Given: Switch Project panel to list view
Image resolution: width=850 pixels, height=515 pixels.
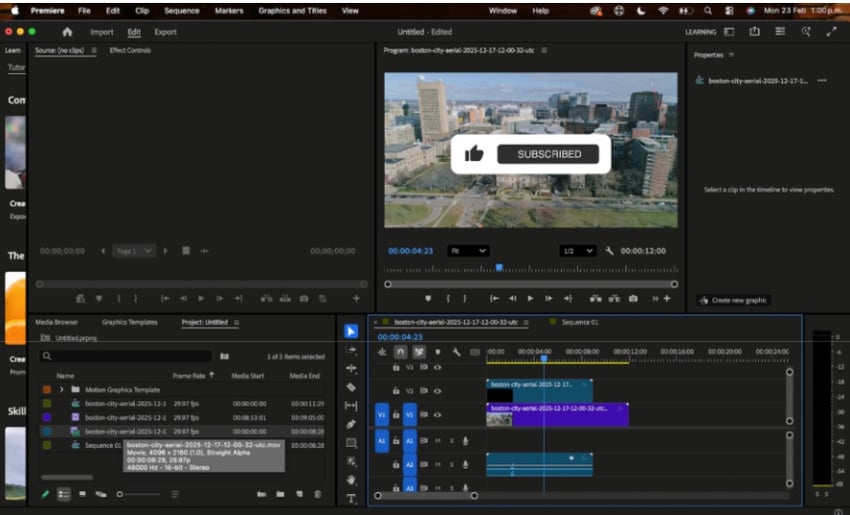Looking at the screenshot, I should click(x=63, y=494).
